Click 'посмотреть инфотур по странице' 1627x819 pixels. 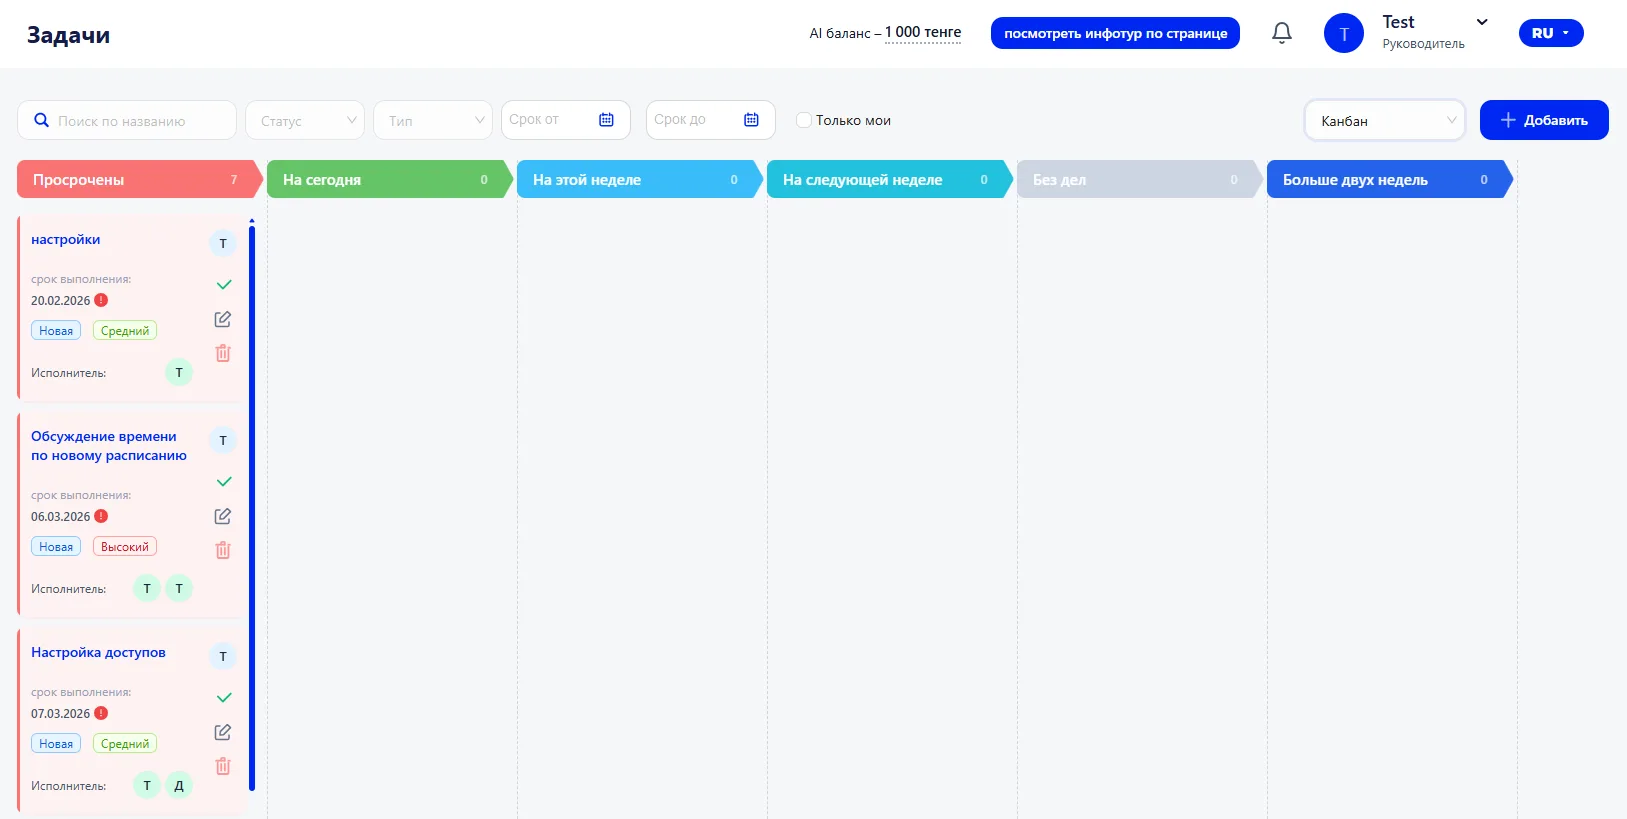1115,33
